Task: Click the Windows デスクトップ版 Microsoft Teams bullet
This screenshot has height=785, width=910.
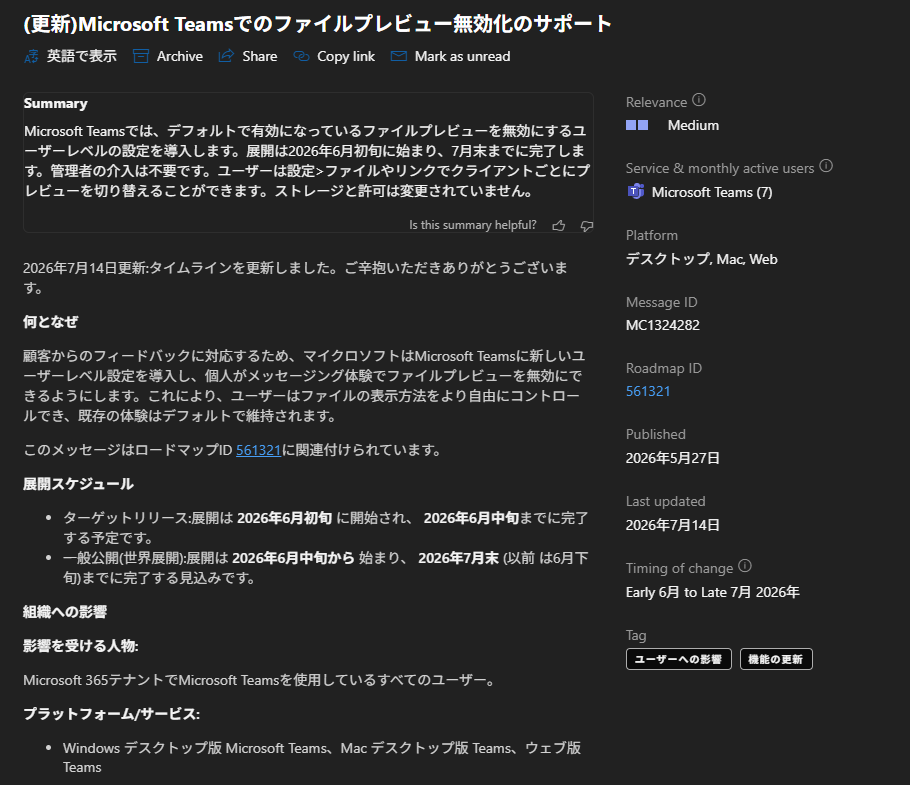Action: tap(322, 758)
